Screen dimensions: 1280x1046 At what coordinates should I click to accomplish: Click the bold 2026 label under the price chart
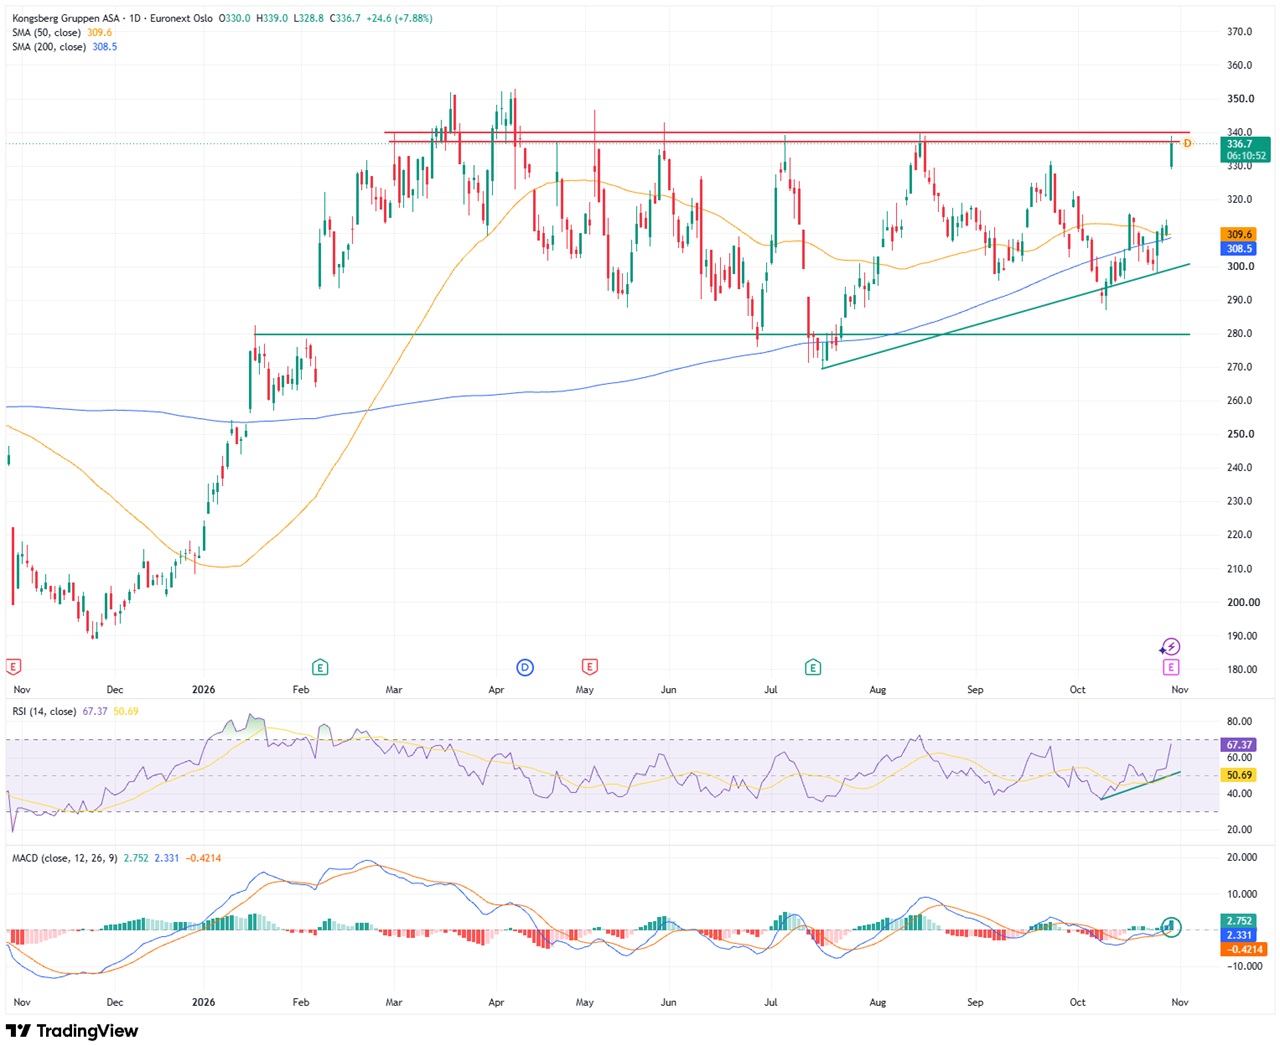(x=203, y=690)
